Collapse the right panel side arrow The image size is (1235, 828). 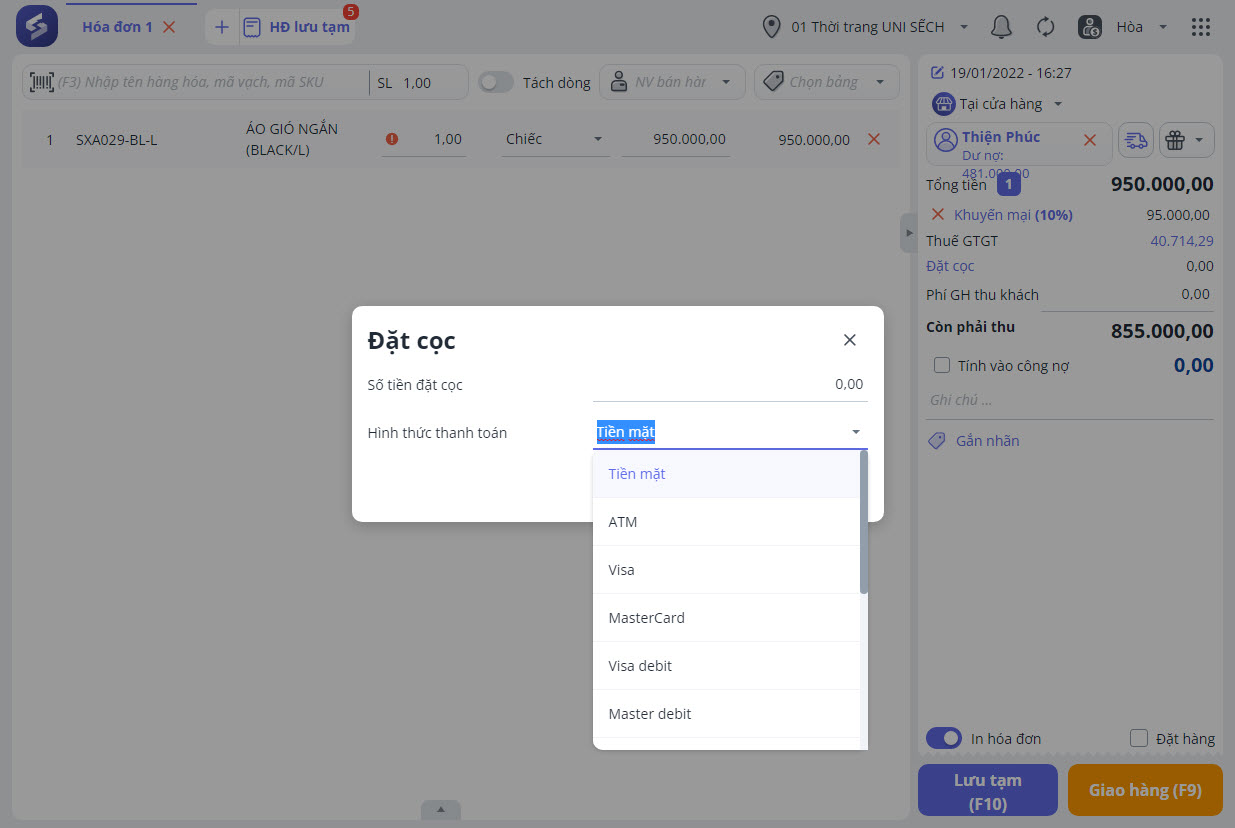click(908, 233)
